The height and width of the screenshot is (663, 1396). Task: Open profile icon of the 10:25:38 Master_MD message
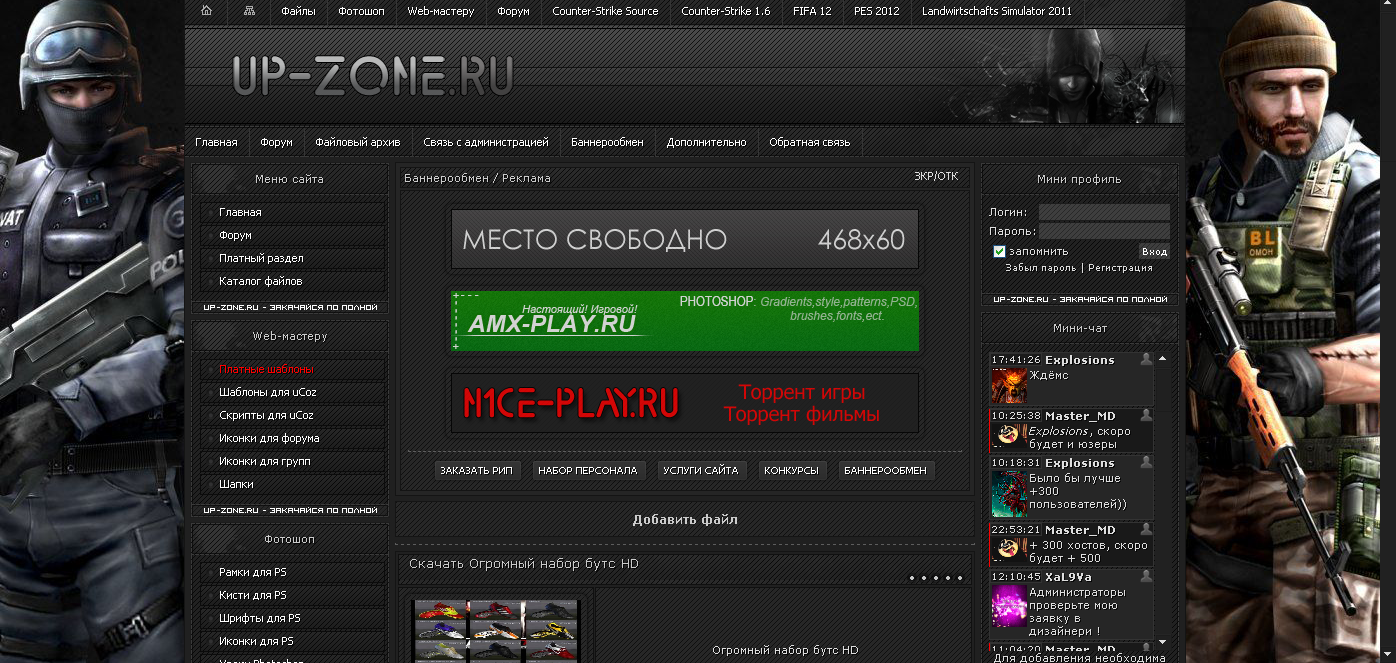point(1146,415)
